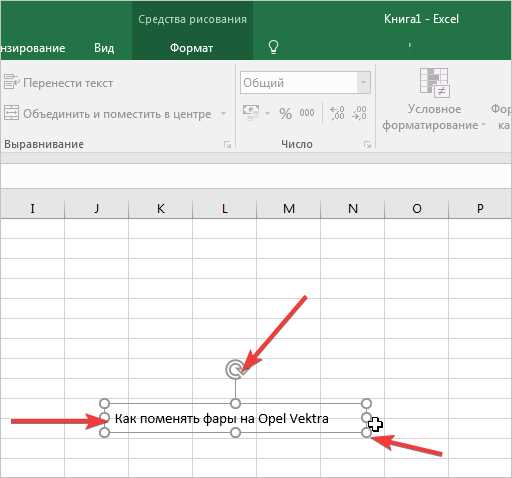Select column I header
The height and width of the screenshot is (478, 512).
click(32, 208)
